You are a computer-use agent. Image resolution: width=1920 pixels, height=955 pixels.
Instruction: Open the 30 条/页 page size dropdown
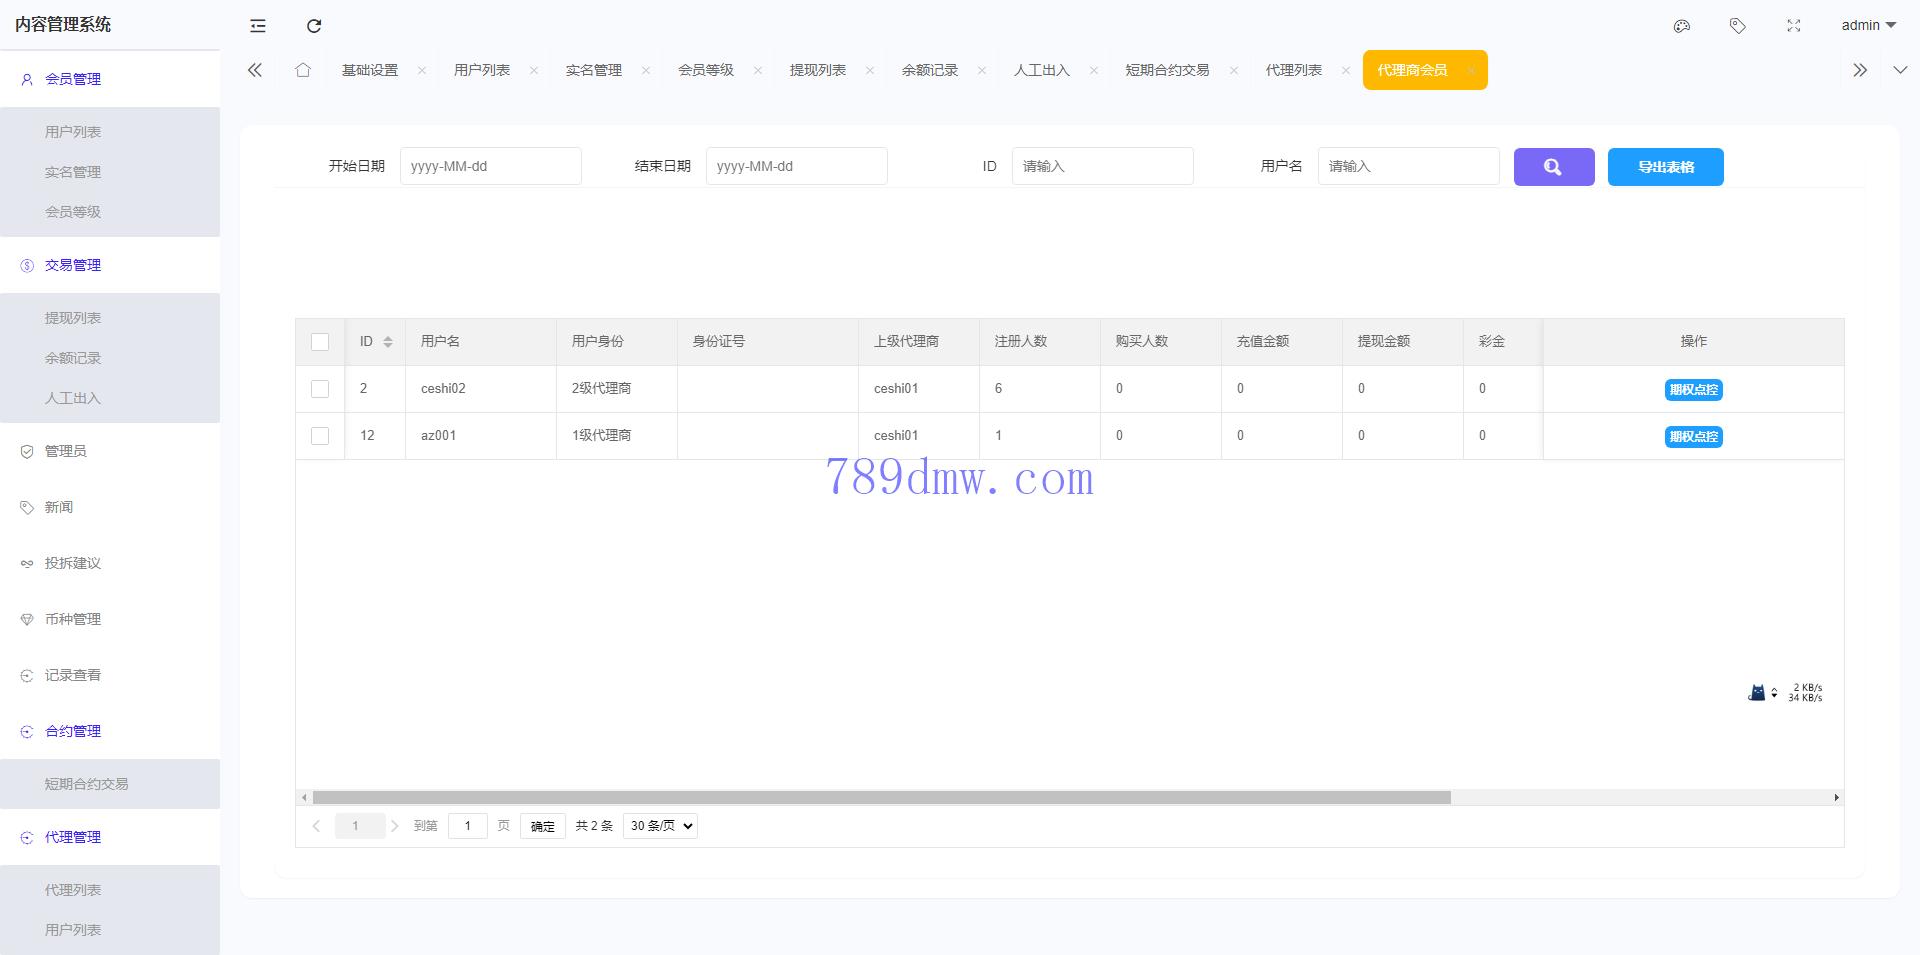pos(660,826)
